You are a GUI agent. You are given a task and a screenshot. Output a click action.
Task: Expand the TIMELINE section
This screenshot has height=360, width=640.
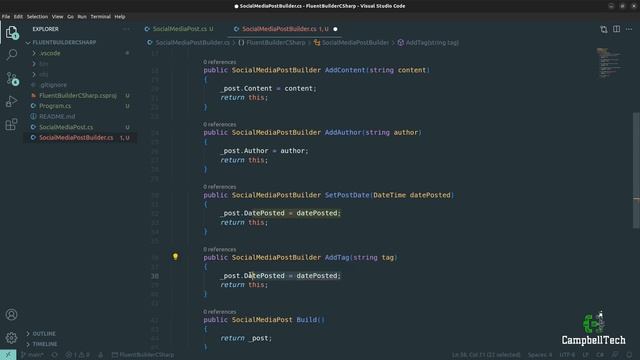44,344
